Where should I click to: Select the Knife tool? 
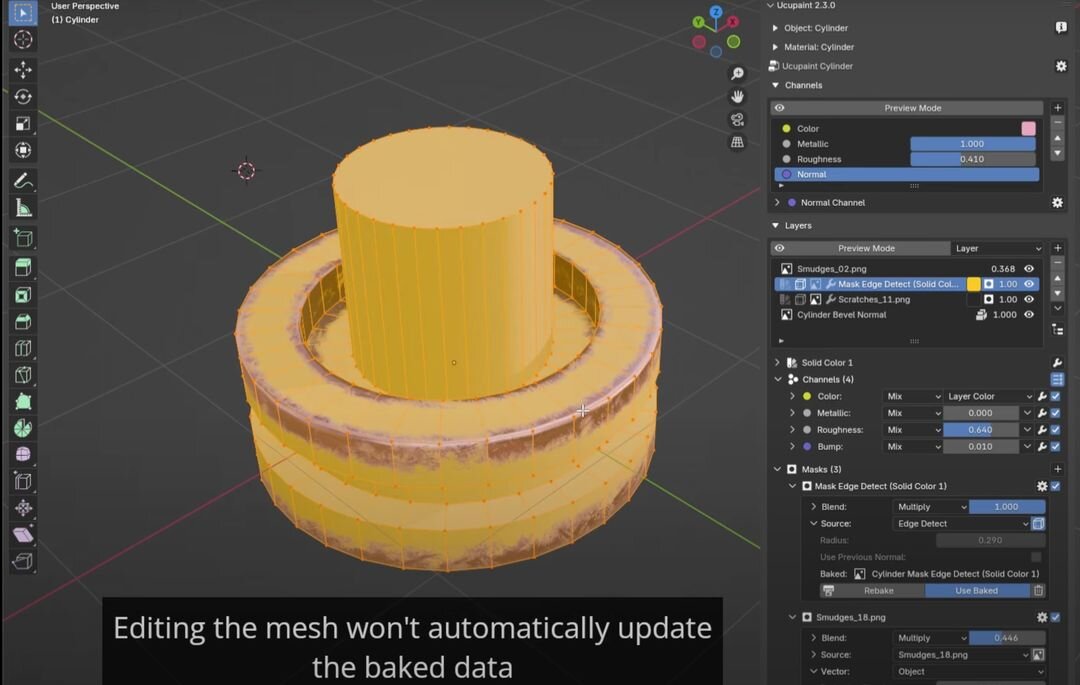point(23,375)
